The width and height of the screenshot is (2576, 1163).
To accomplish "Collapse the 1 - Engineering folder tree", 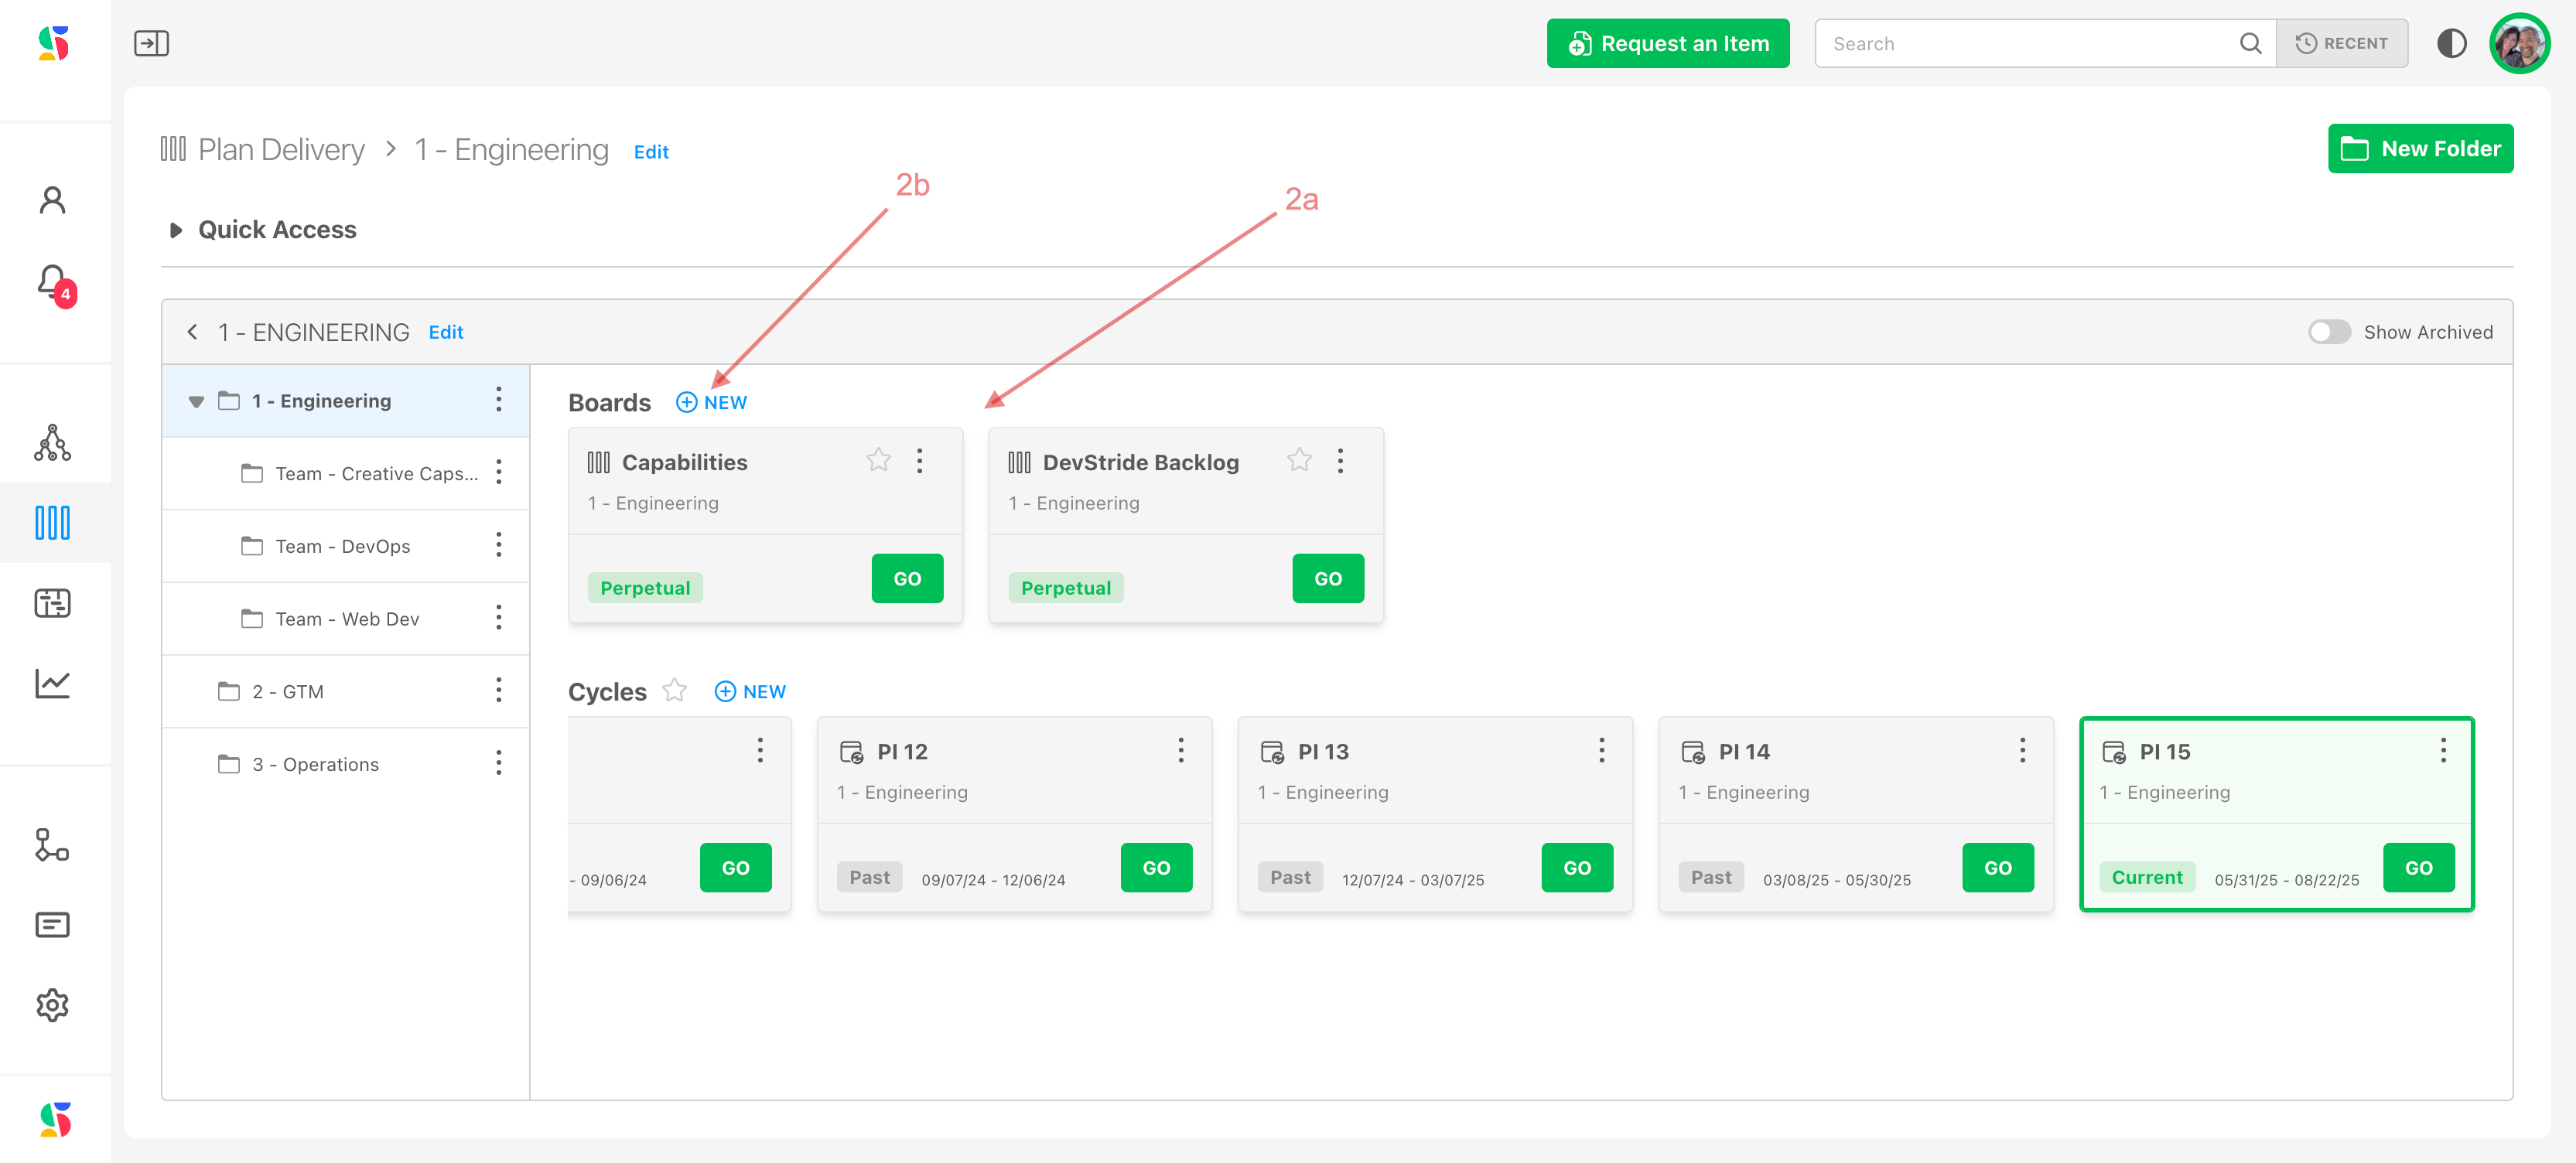I will [196, 402].
